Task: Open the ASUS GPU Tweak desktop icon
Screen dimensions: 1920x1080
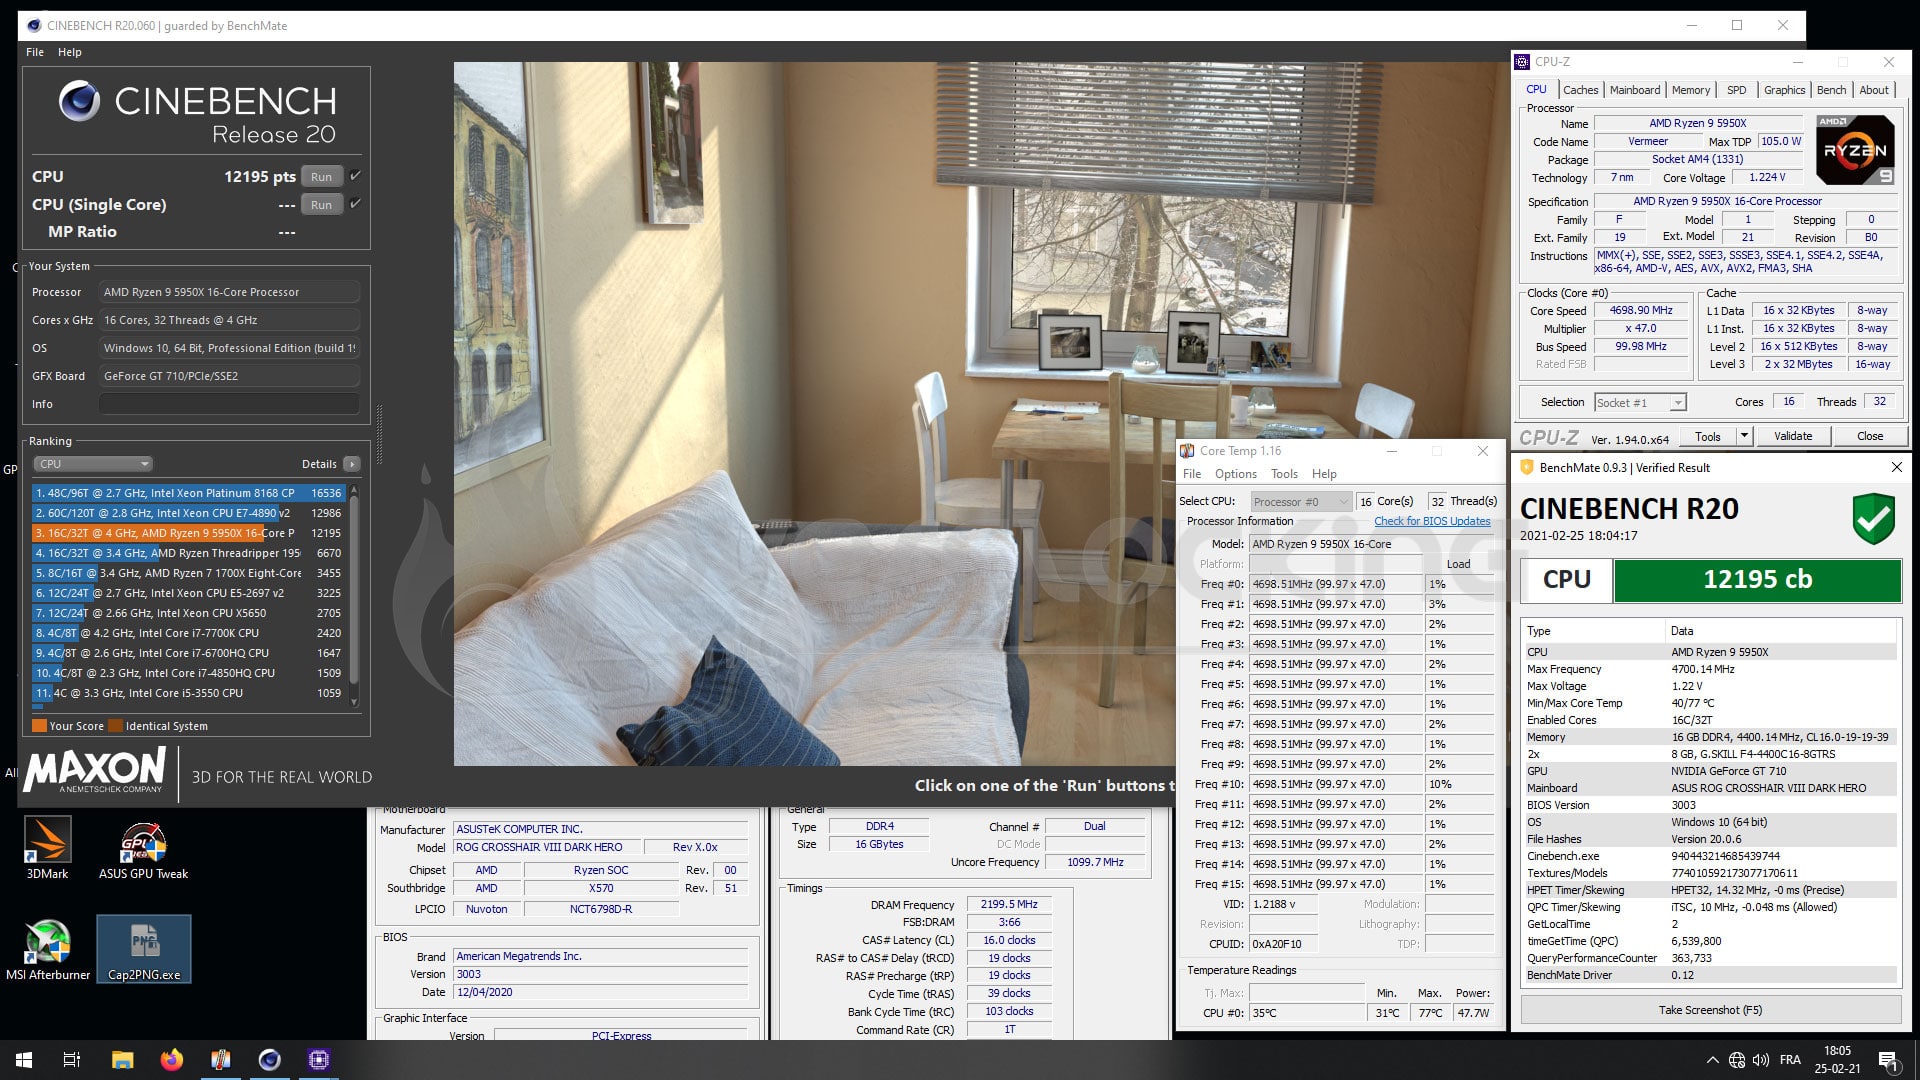Action: [143, 850]
